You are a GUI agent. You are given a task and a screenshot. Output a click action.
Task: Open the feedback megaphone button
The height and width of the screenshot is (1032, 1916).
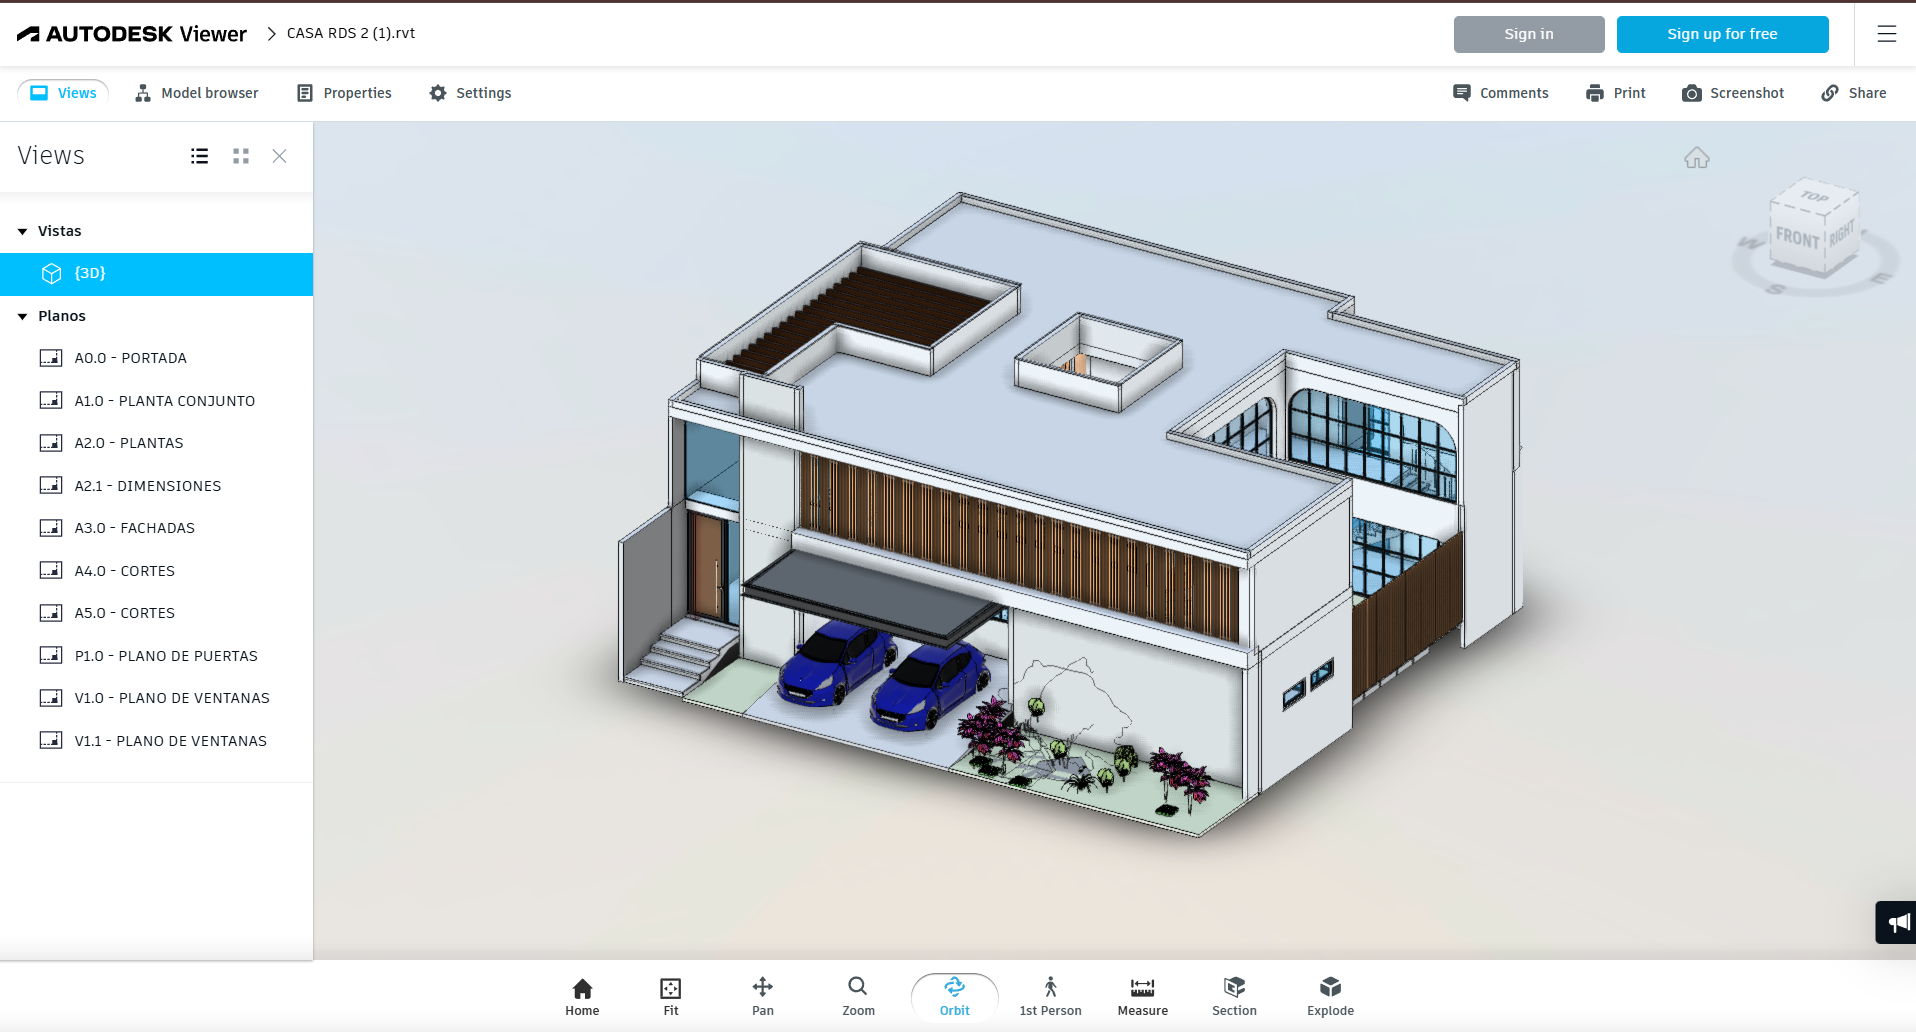pos(1896,922)
